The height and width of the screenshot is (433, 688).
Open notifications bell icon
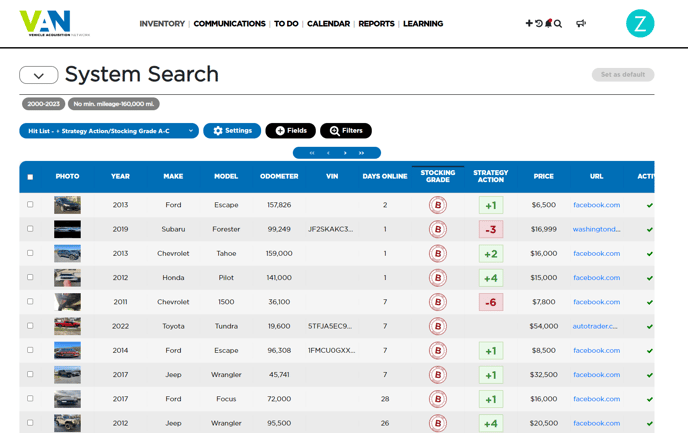548,23
